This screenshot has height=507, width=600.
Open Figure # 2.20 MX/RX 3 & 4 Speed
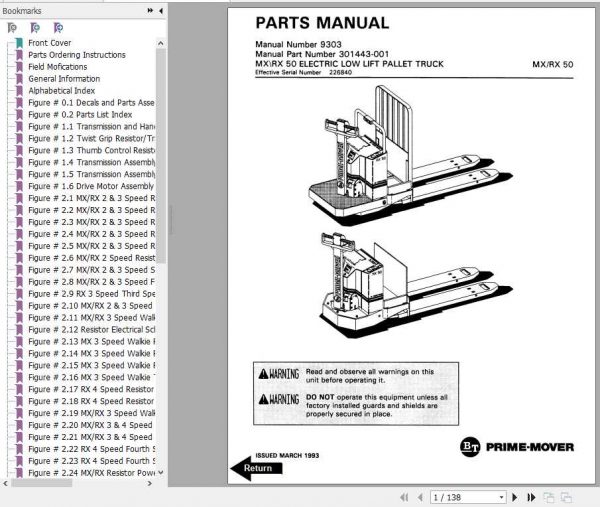point(90,425)
